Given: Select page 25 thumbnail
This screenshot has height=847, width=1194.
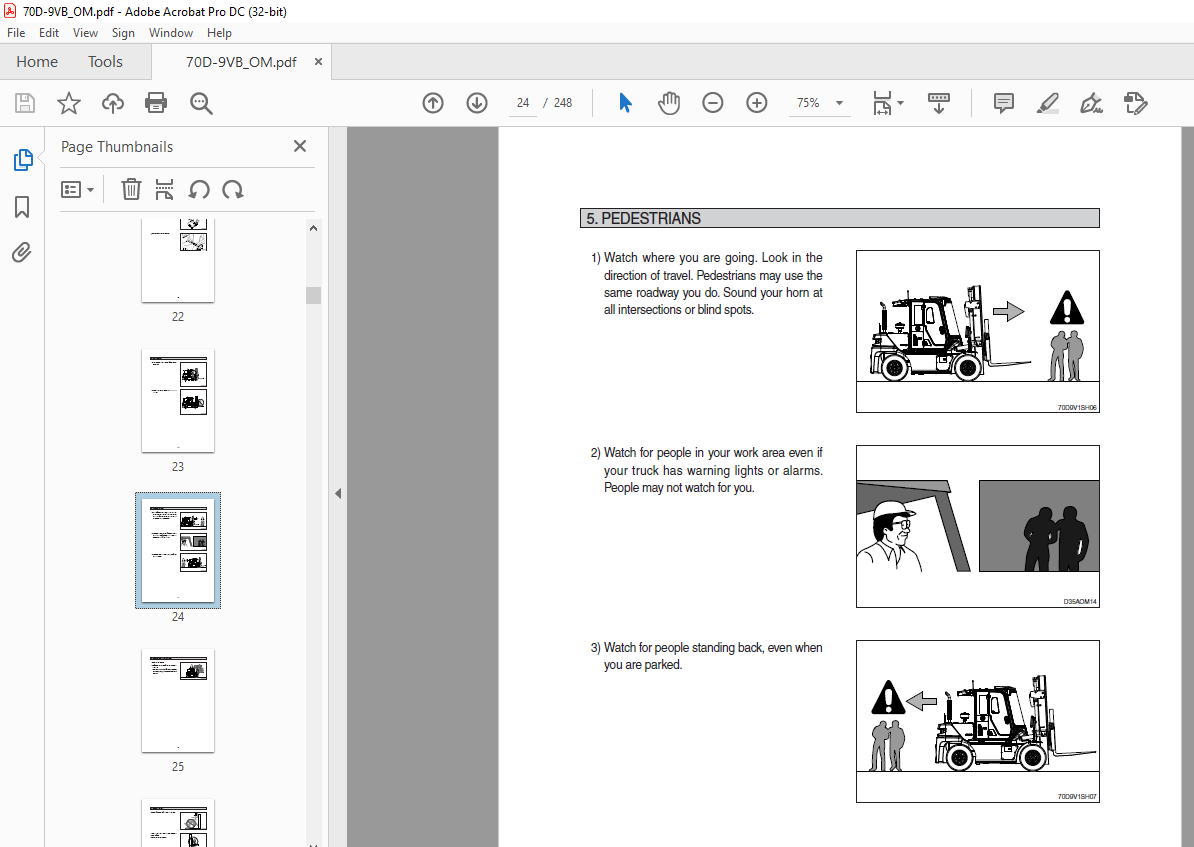Looking at the screenshot, I should 178,701.
